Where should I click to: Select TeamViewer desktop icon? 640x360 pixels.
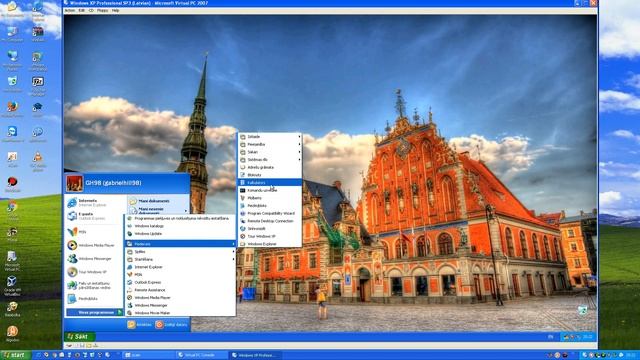click(12, 134)
